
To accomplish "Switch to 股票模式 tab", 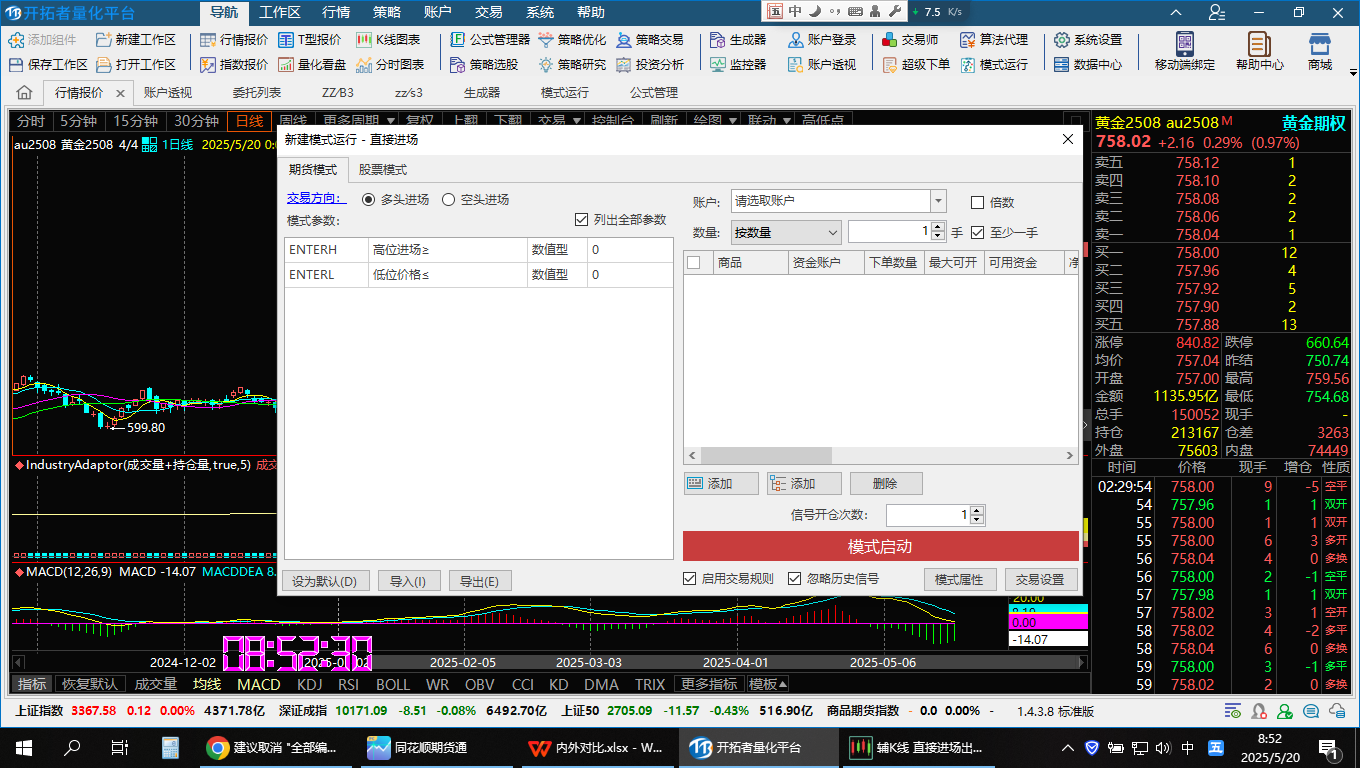I will click(x=383, y=170).
